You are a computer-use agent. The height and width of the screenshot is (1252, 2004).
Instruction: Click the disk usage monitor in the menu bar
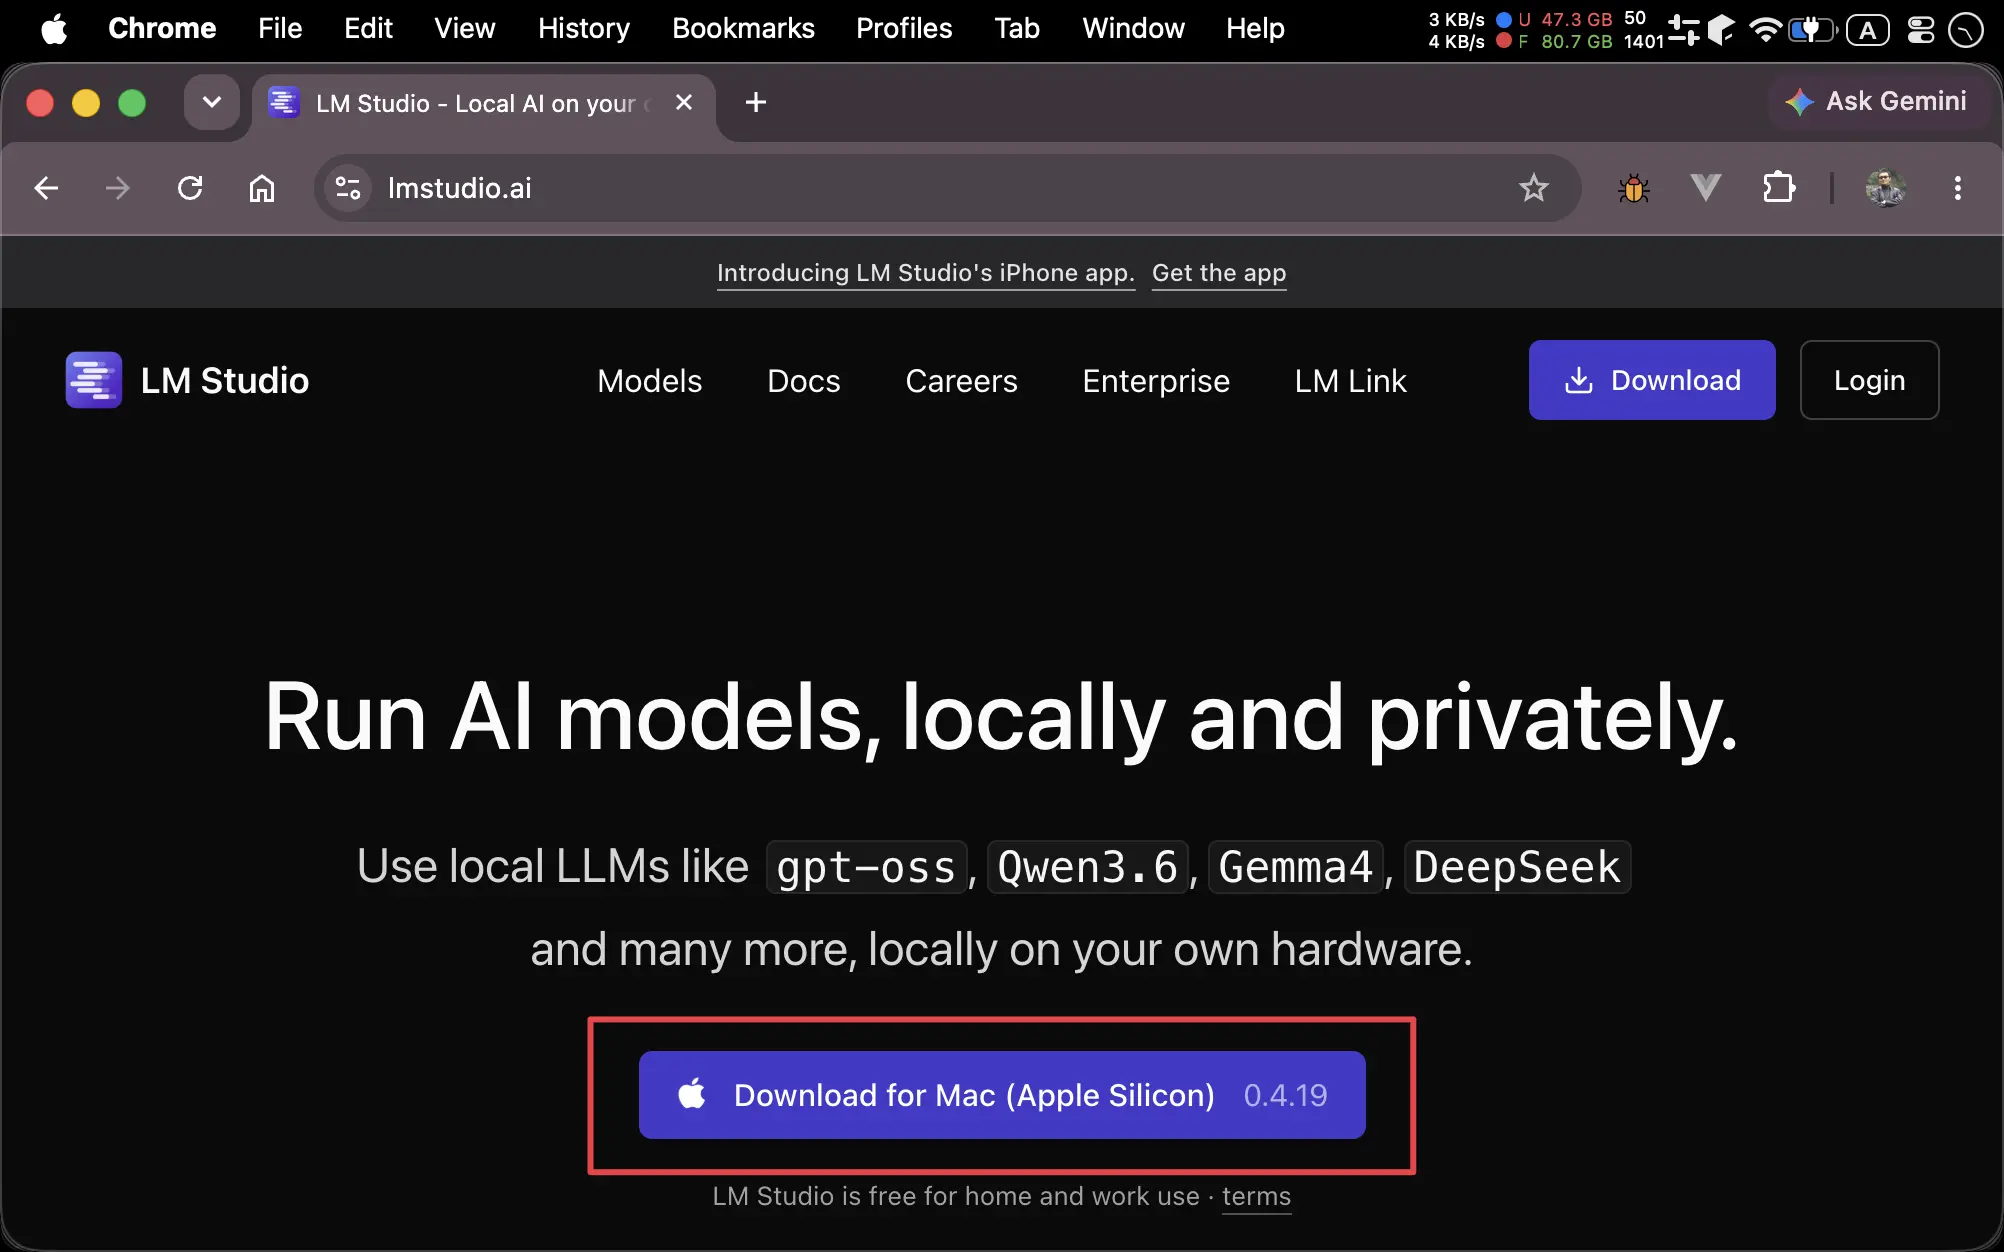(x=1555, y=29)
